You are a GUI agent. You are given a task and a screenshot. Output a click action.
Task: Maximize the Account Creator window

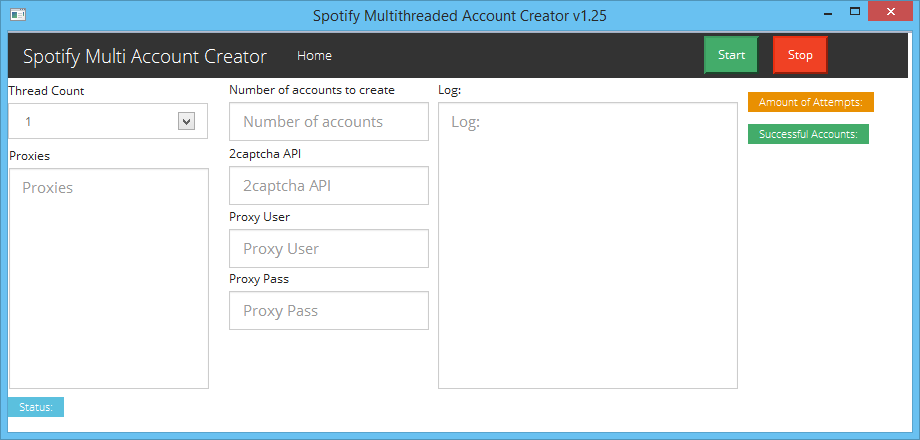point(855,12)
